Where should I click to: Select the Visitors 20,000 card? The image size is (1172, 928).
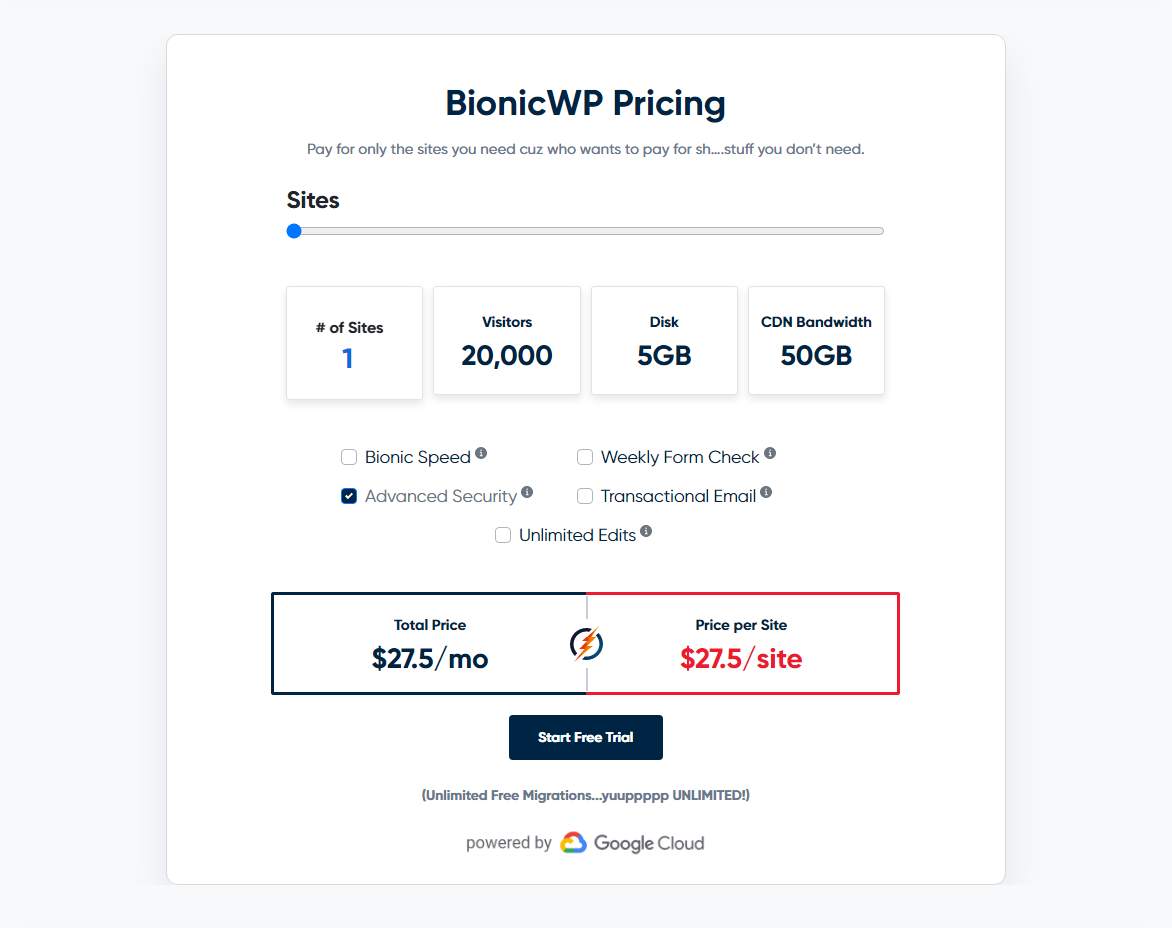click(x=507, y=340)
